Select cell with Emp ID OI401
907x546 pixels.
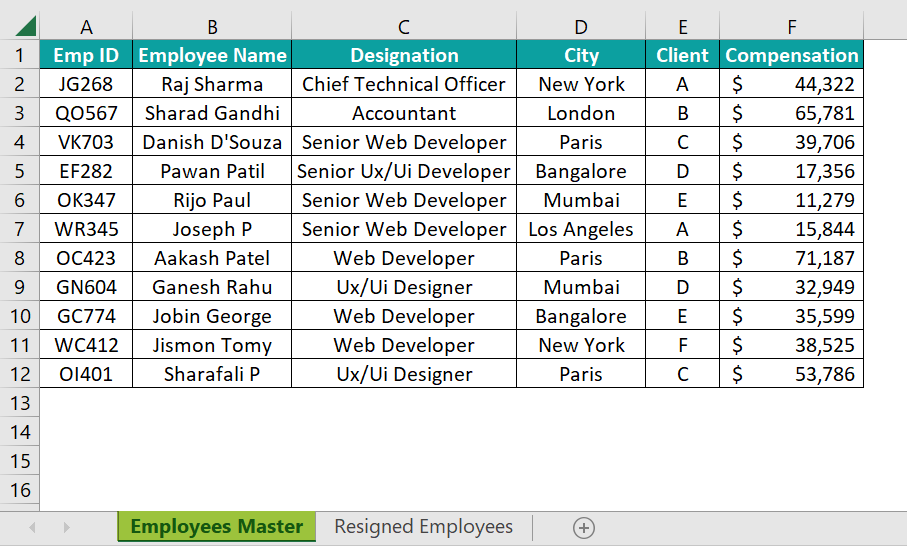[x=86, y=374]
